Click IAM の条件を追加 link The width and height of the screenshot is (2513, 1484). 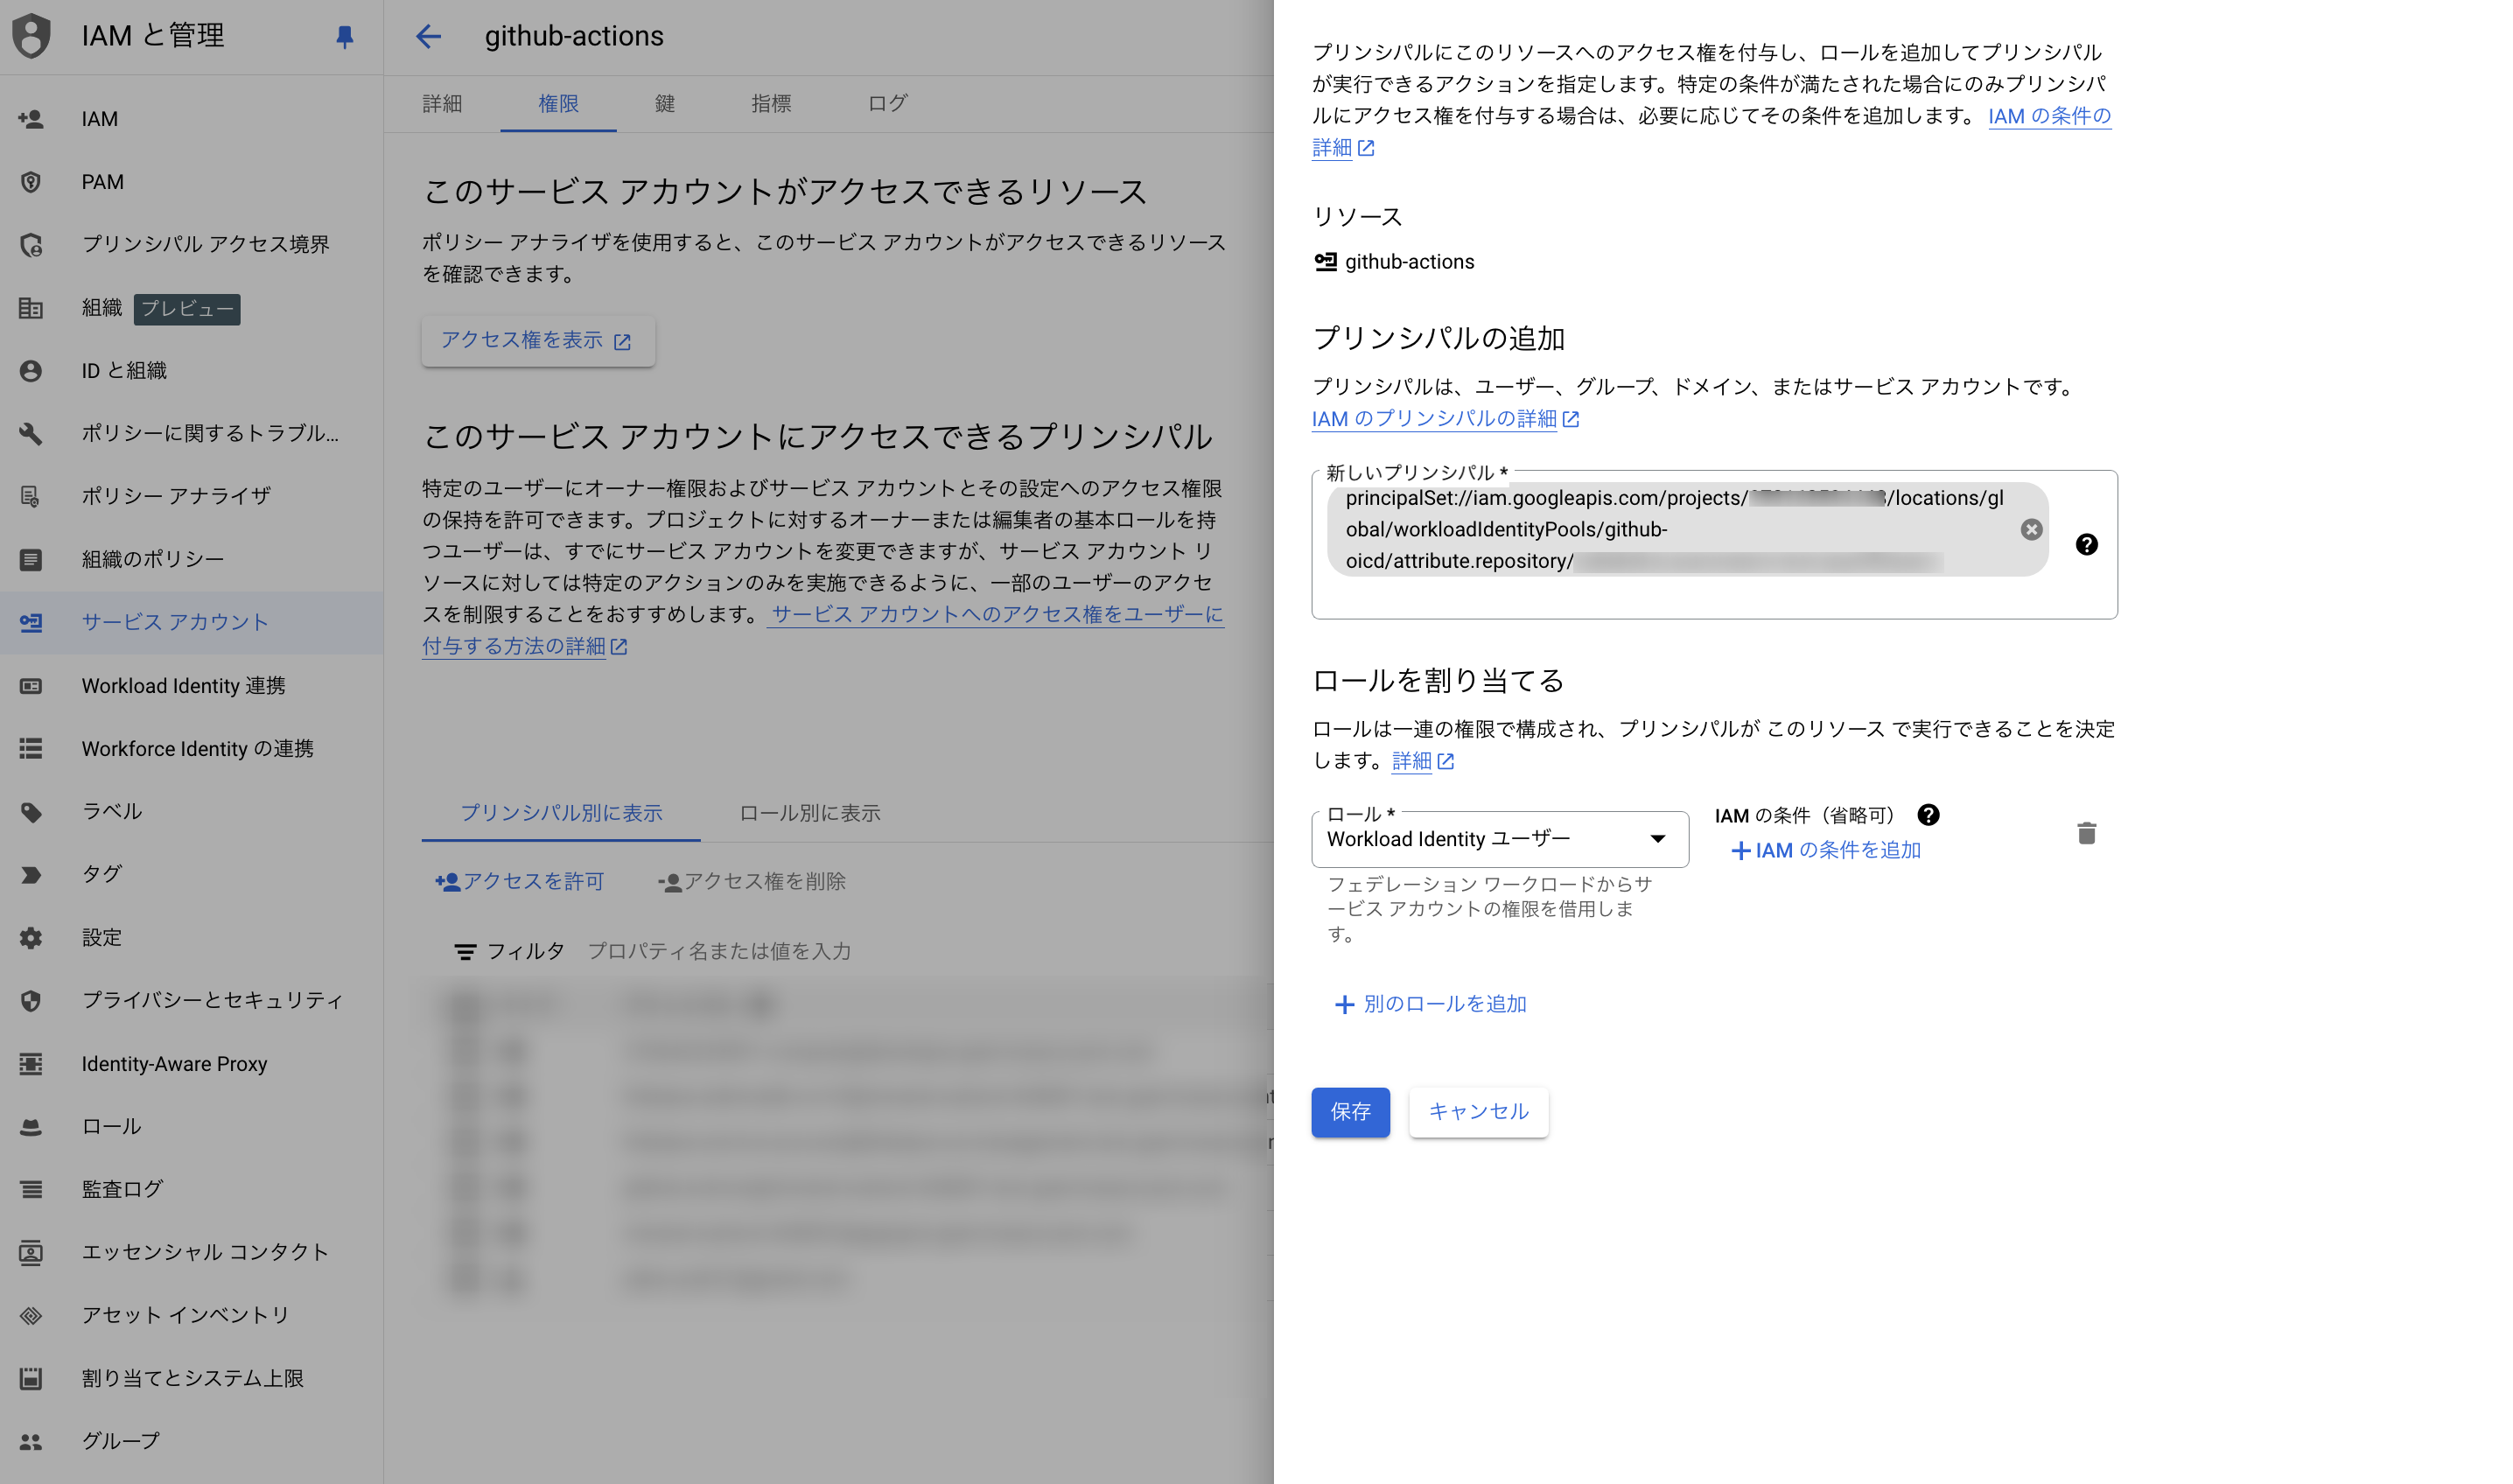coord(1826,850)
